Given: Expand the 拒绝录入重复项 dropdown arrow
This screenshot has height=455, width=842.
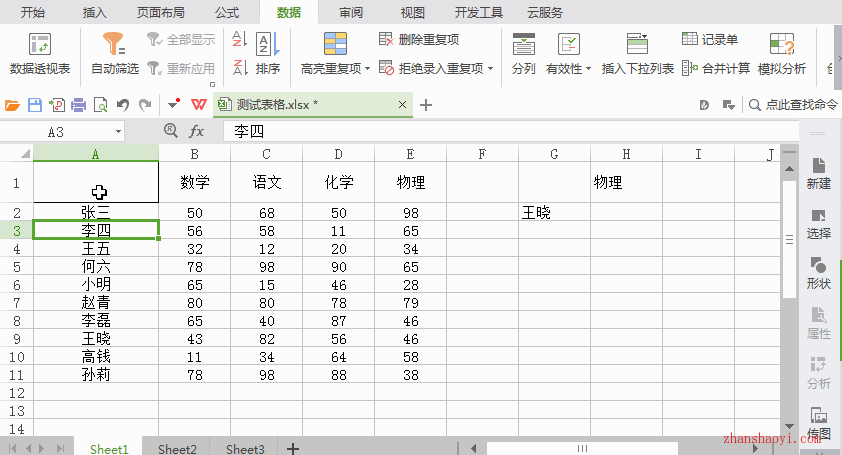Looking at the screenshot, I should click(490, 69).
